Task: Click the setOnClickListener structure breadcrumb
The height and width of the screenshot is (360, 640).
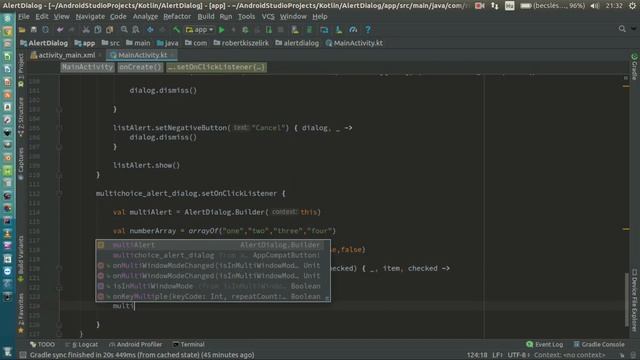Action: pyautogui.click(x=216, y=67)
